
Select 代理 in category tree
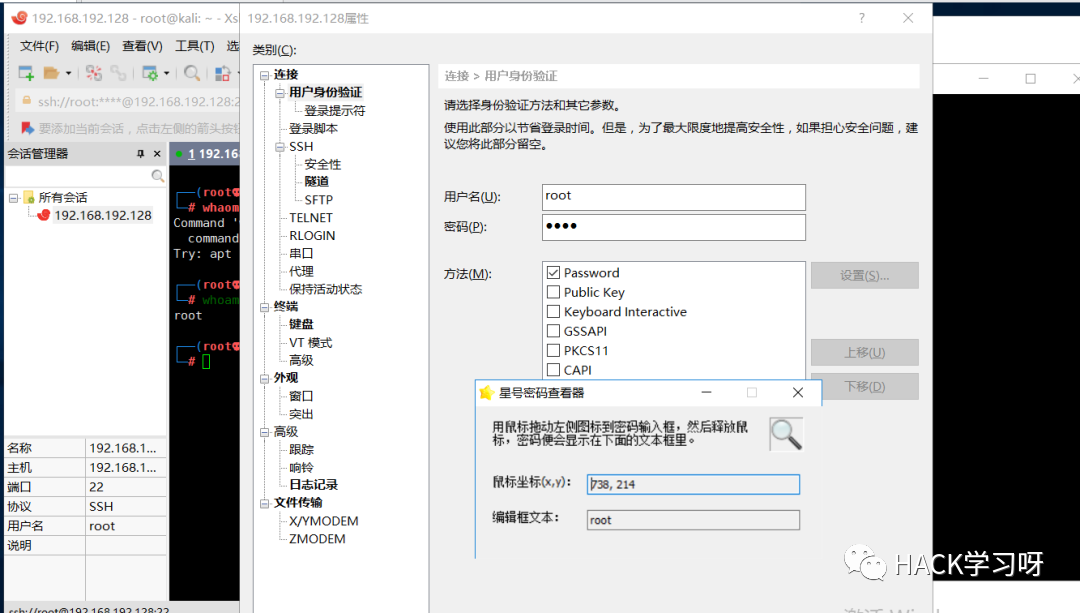(301, 271)
